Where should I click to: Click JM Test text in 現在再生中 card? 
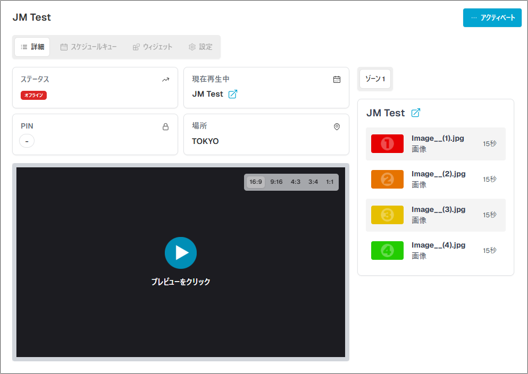[x=207, y=94]
